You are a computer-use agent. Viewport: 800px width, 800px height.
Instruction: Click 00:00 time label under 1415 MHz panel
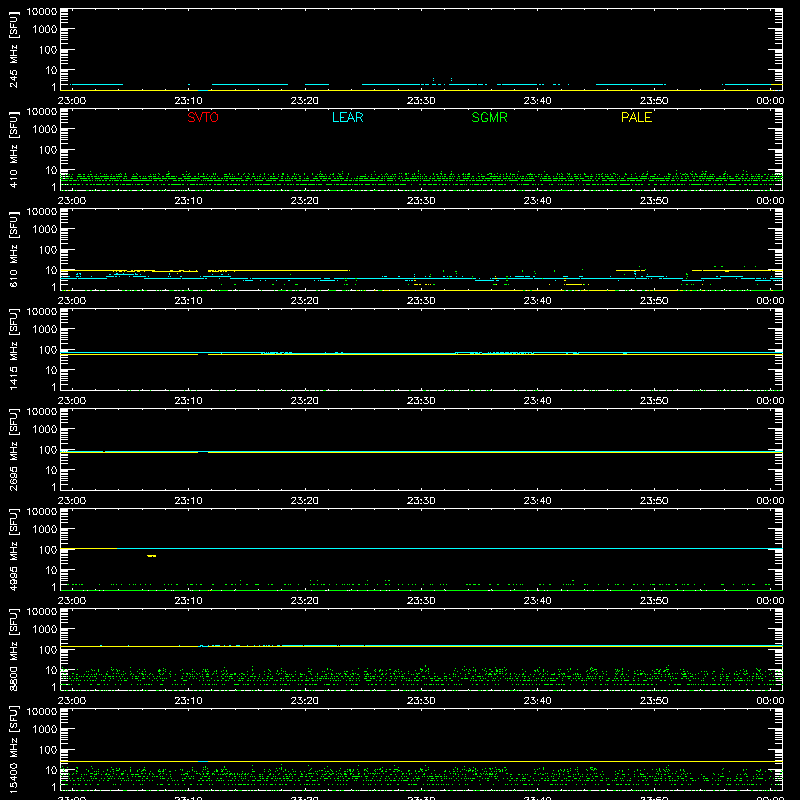(x=770, y=401)
